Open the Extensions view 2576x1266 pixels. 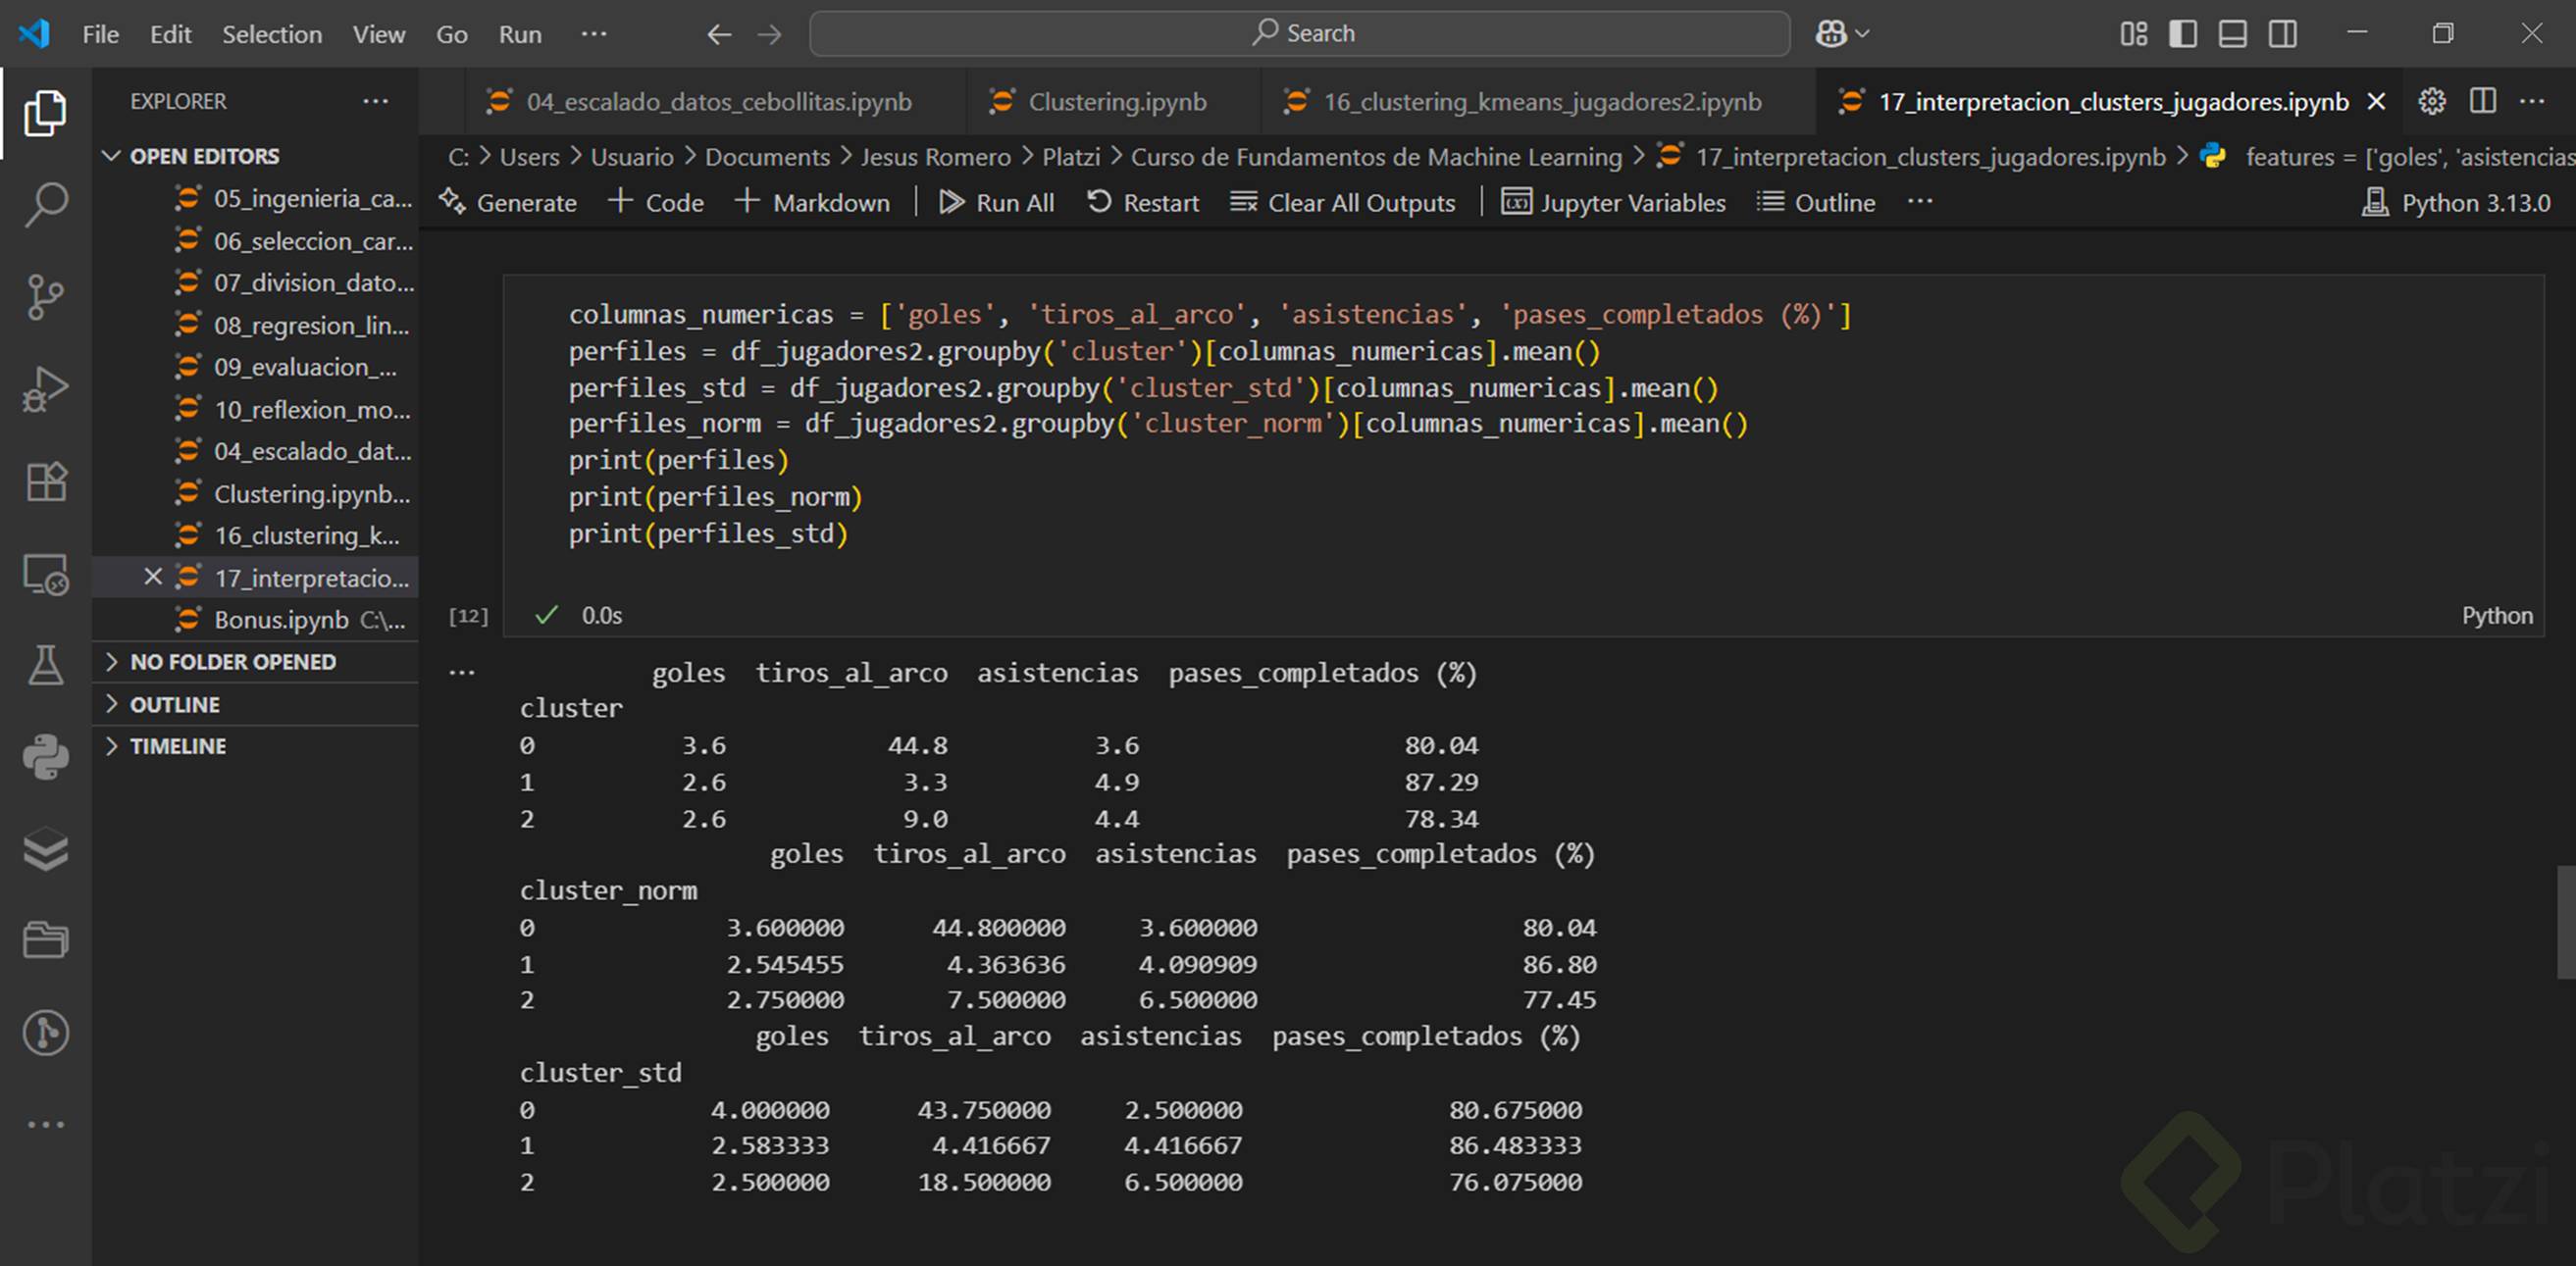point(45,482)
